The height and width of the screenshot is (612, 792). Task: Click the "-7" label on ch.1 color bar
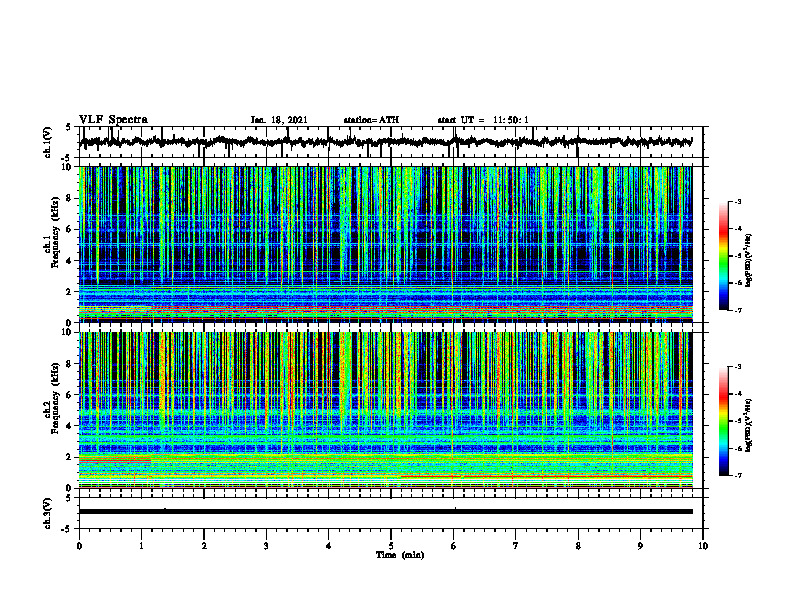point(738,310)
